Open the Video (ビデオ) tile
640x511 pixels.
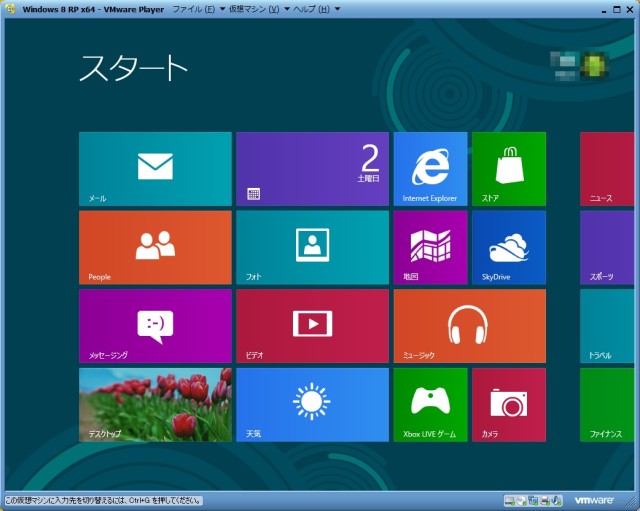312,326
